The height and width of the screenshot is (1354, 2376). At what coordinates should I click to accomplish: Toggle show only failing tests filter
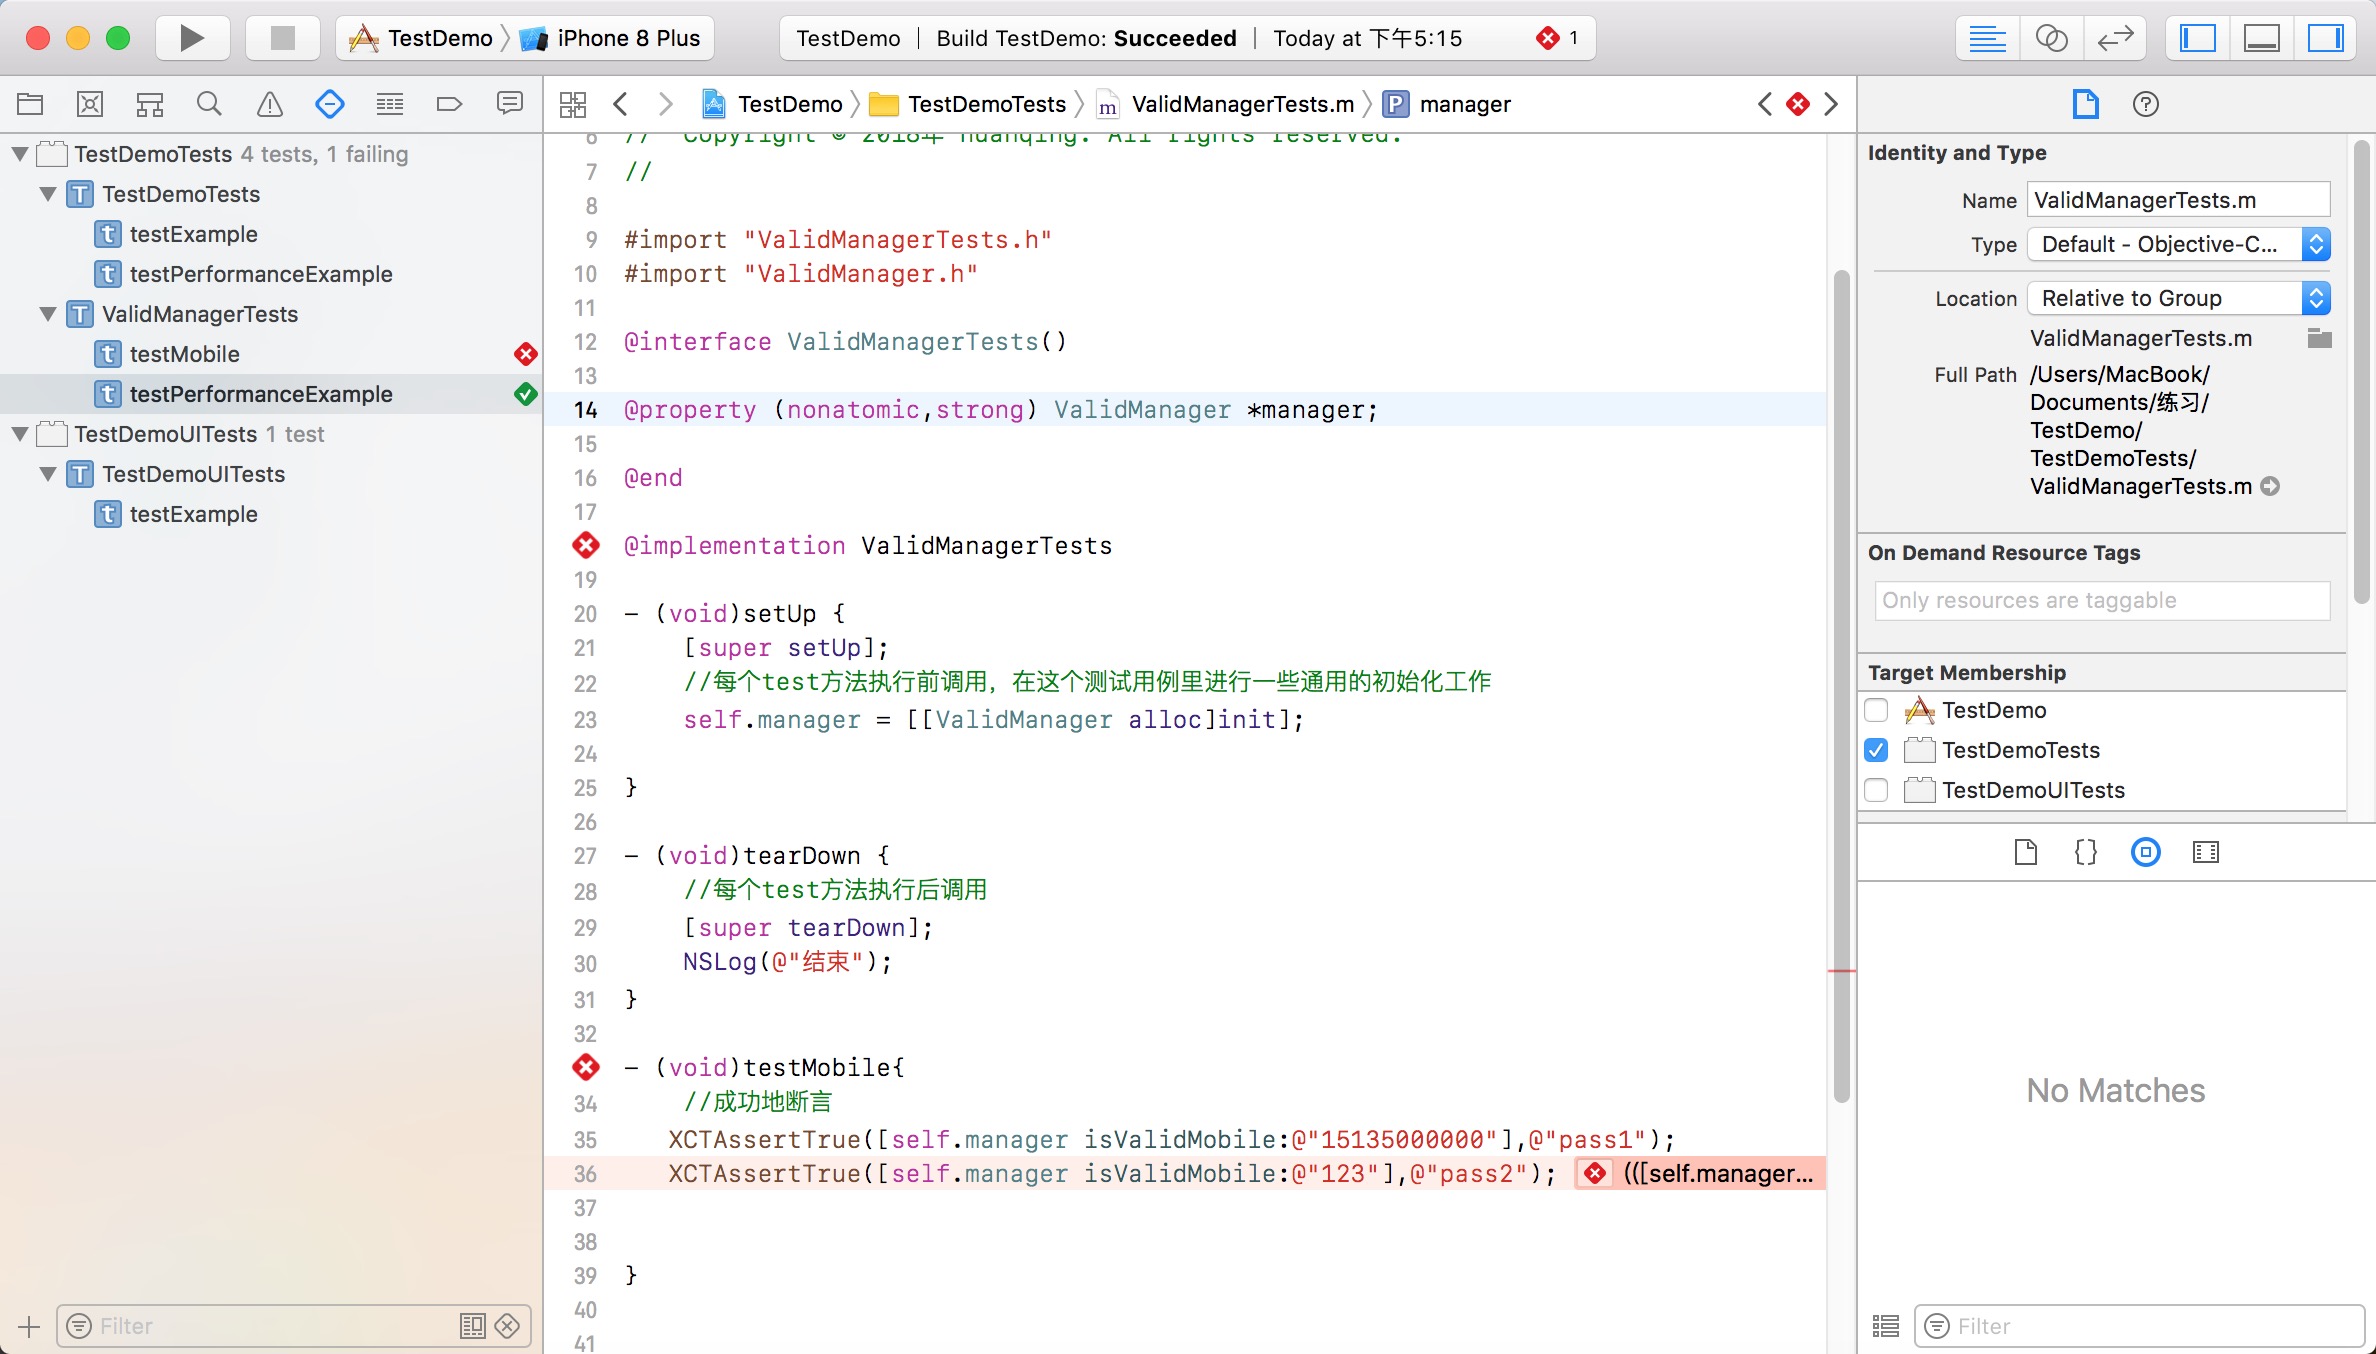pyautogui.click(x=508, y=1326)
